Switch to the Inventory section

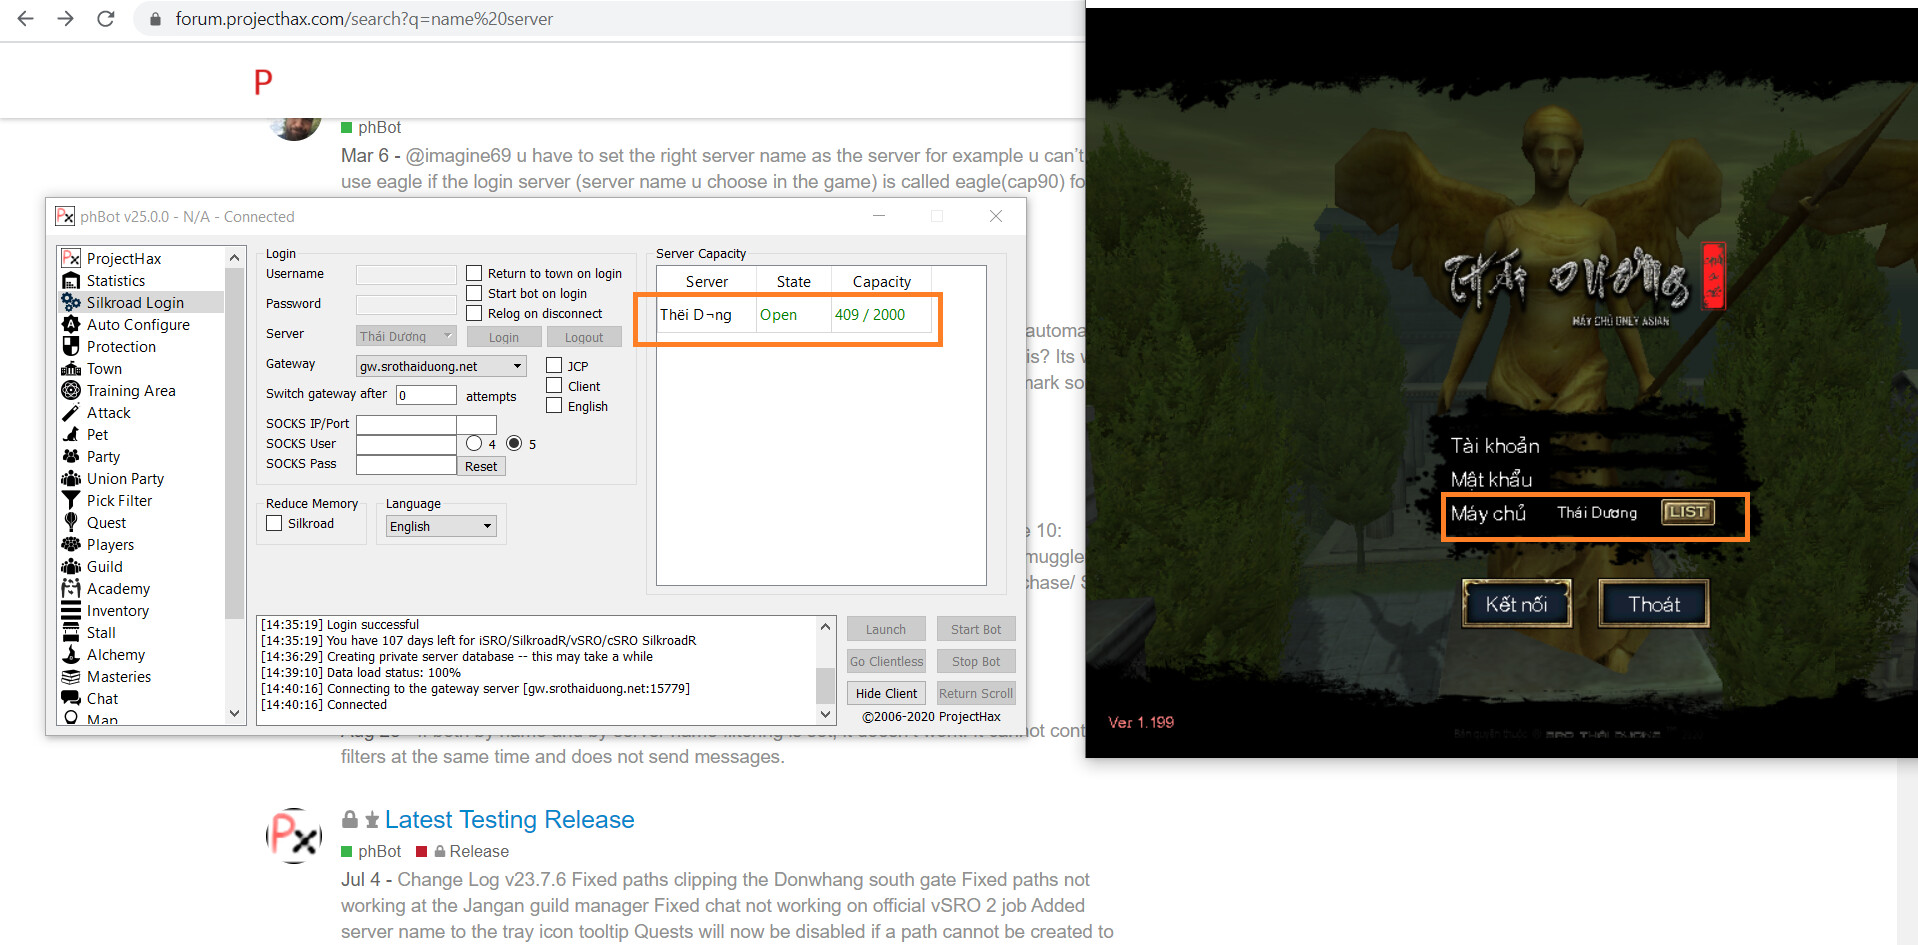pos(117,611)
